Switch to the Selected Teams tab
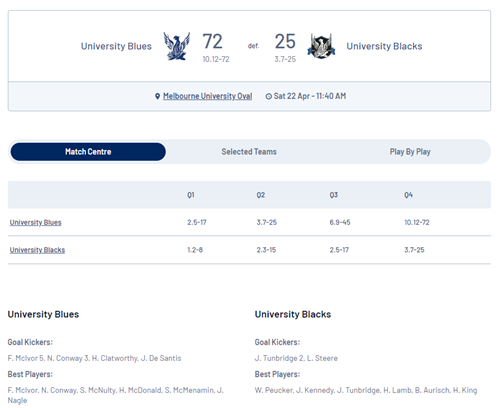The height and width of the screenshot is (408, 500). tap(249, 152)
